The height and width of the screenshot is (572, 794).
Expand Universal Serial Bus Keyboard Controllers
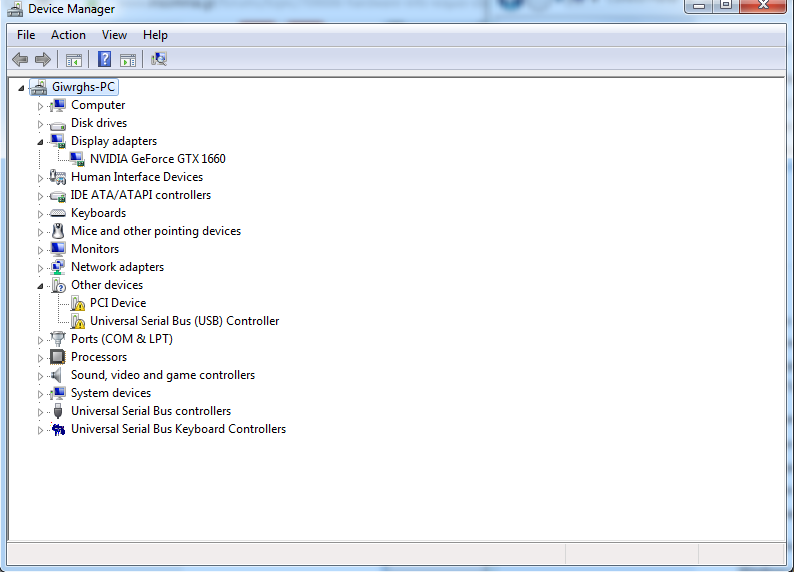tap(40, 430)
